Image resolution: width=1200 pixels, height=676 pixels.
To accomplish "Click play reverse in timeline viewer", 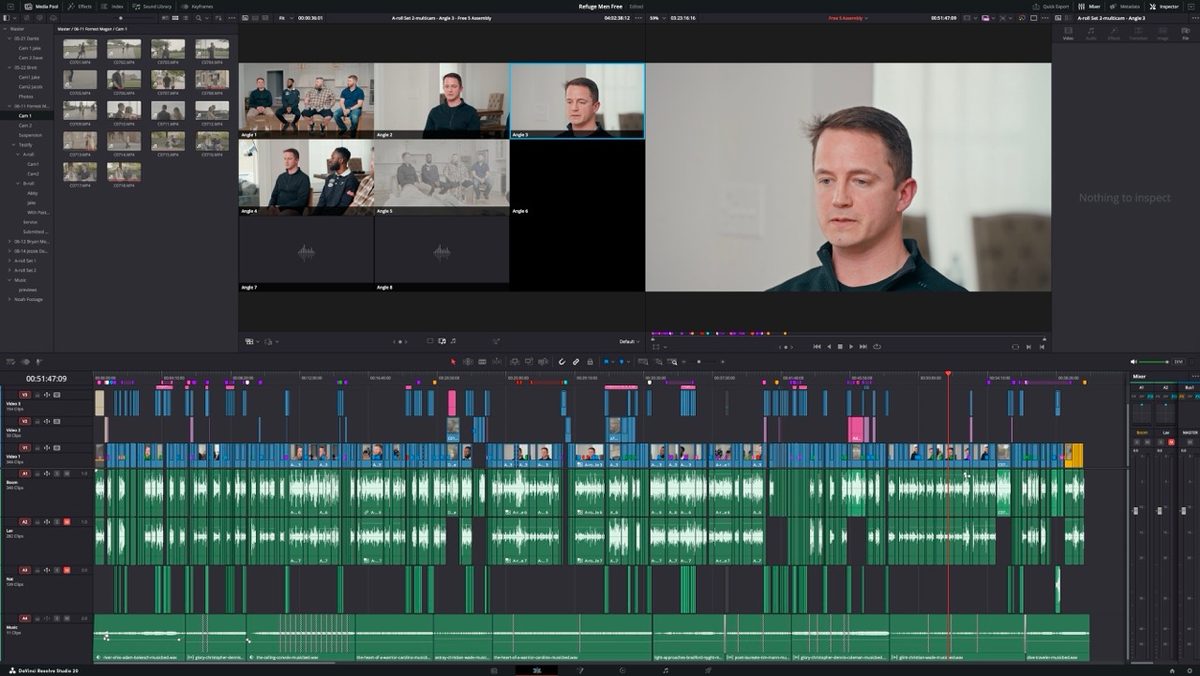I will tap(829, 346).
